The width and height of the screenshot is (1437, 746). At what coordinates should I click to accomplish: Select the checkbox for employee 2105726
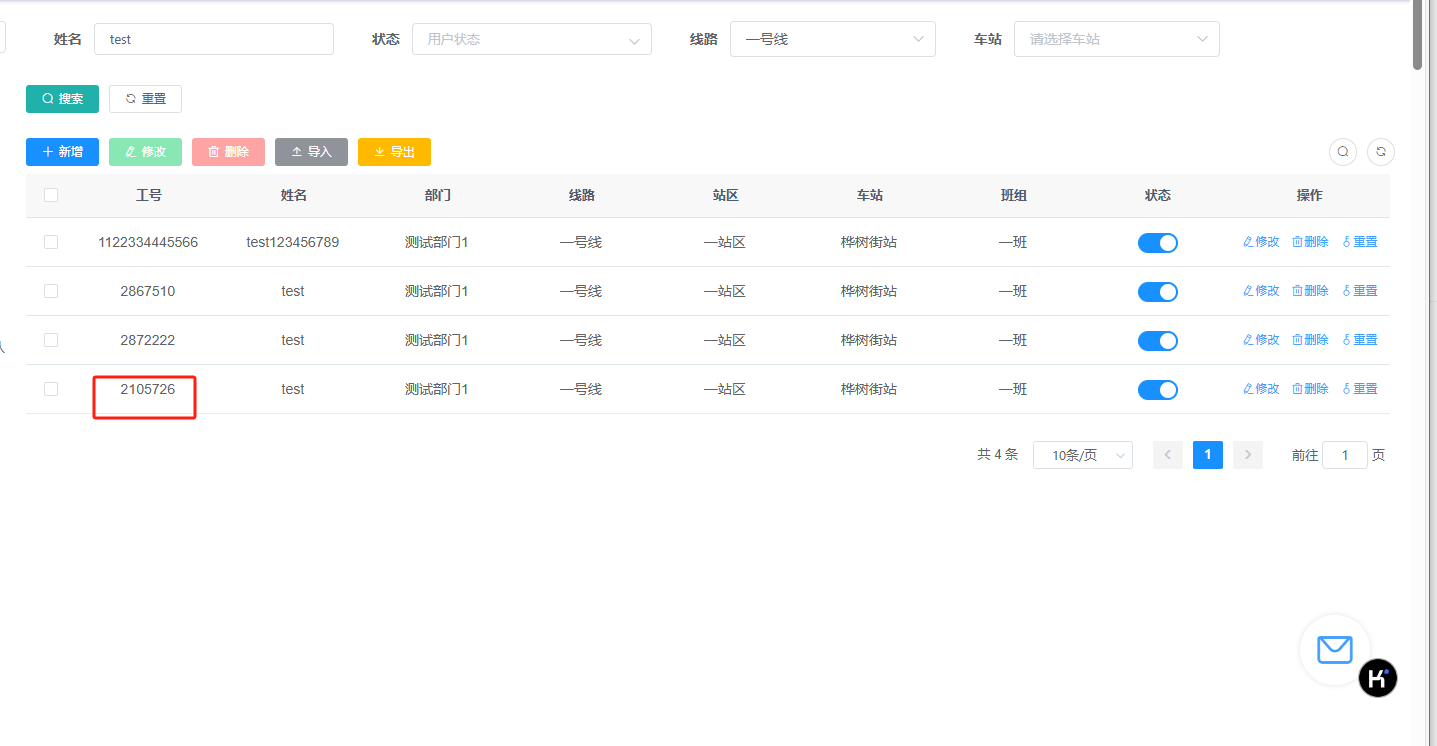[51, 389]
